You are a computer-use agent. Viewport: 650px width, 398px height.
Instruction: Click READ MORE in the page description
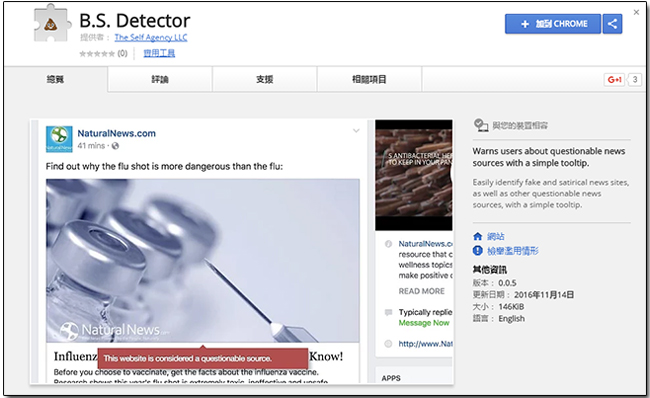pyautogui.click(x=422, y=291)
